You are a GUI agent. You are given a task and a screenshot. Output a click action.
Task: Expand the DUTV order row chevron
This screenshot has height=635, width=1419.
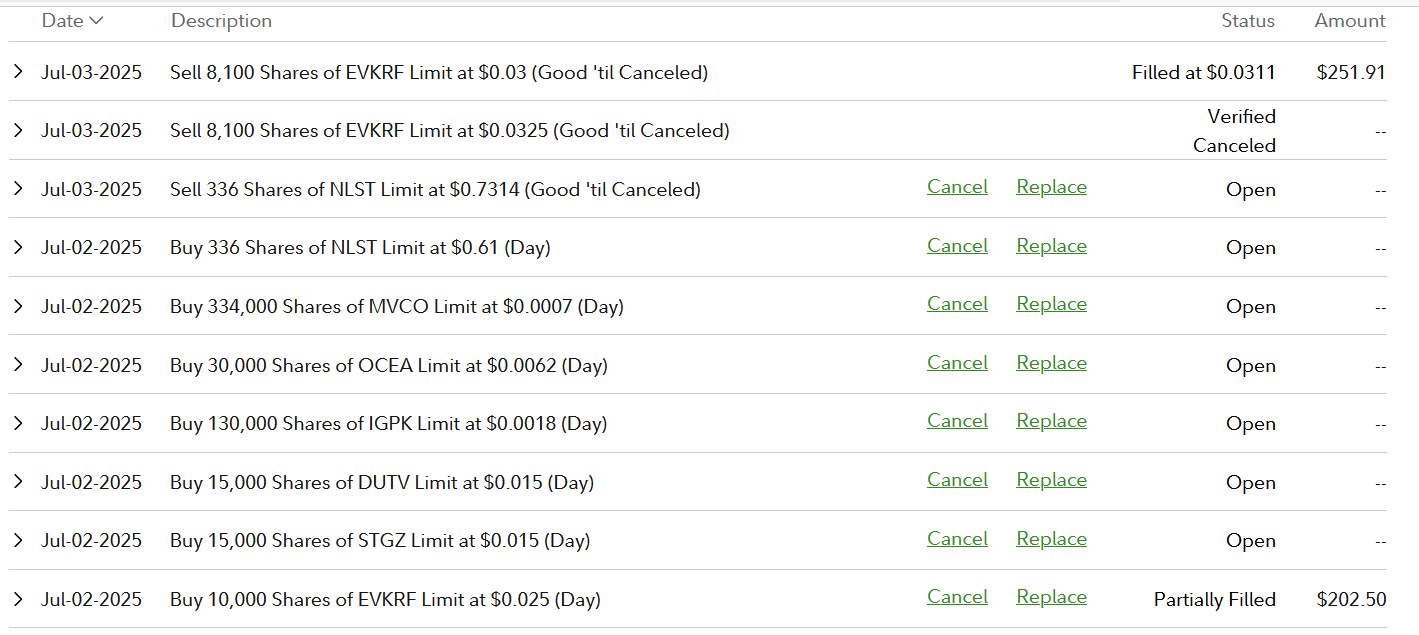point(18,482)
